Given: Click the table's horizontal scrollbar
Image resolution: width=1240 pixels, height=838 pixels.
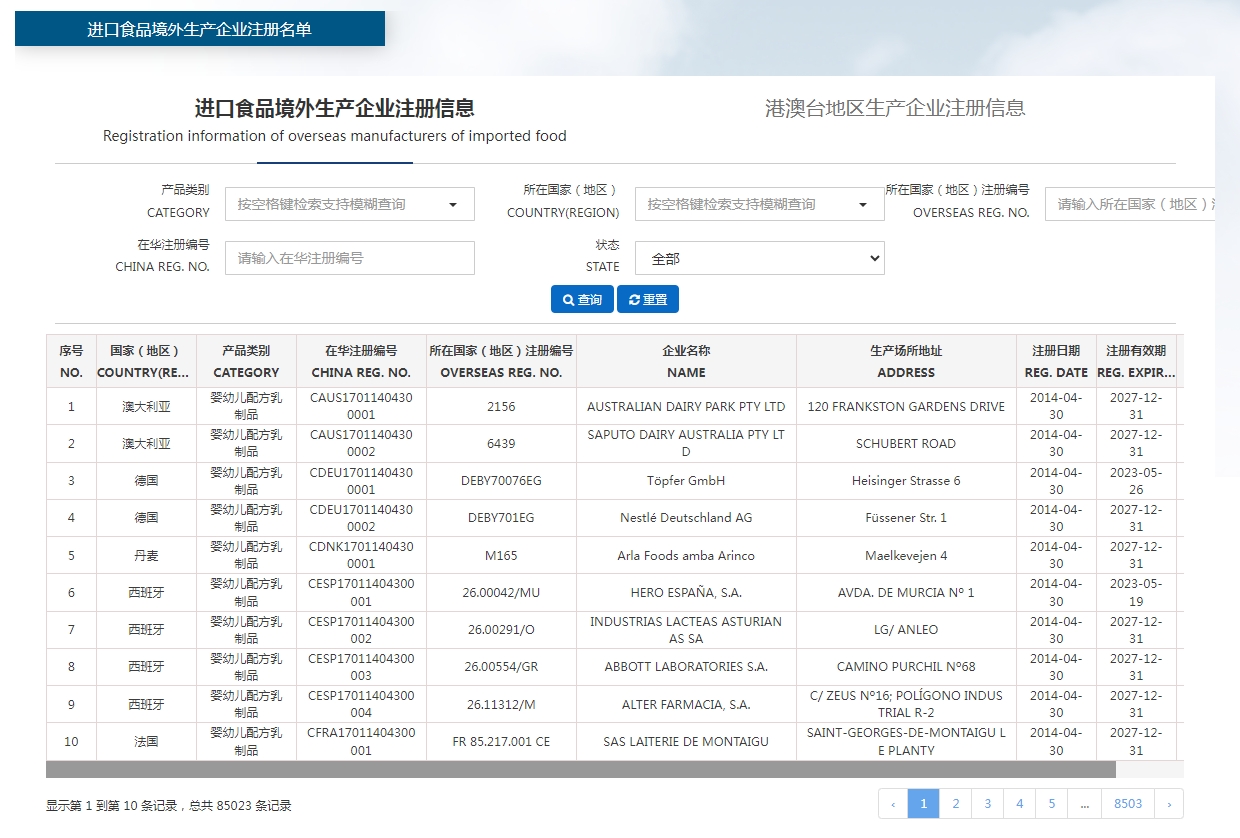Looking at the screenshot, I should coord(580,770).
